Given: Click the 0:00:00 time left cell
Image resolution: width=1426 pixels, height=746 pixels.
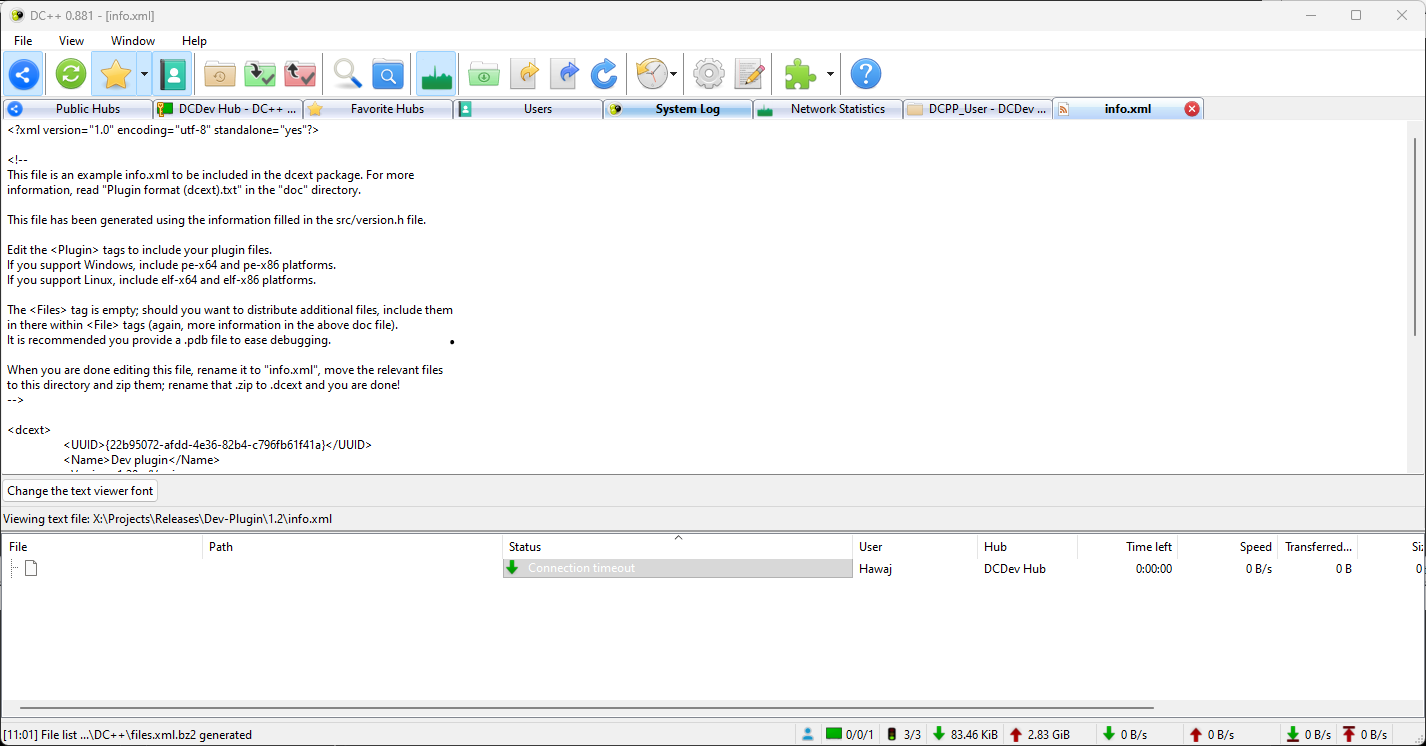Looking at the screenshot, I should (1154, 569).
